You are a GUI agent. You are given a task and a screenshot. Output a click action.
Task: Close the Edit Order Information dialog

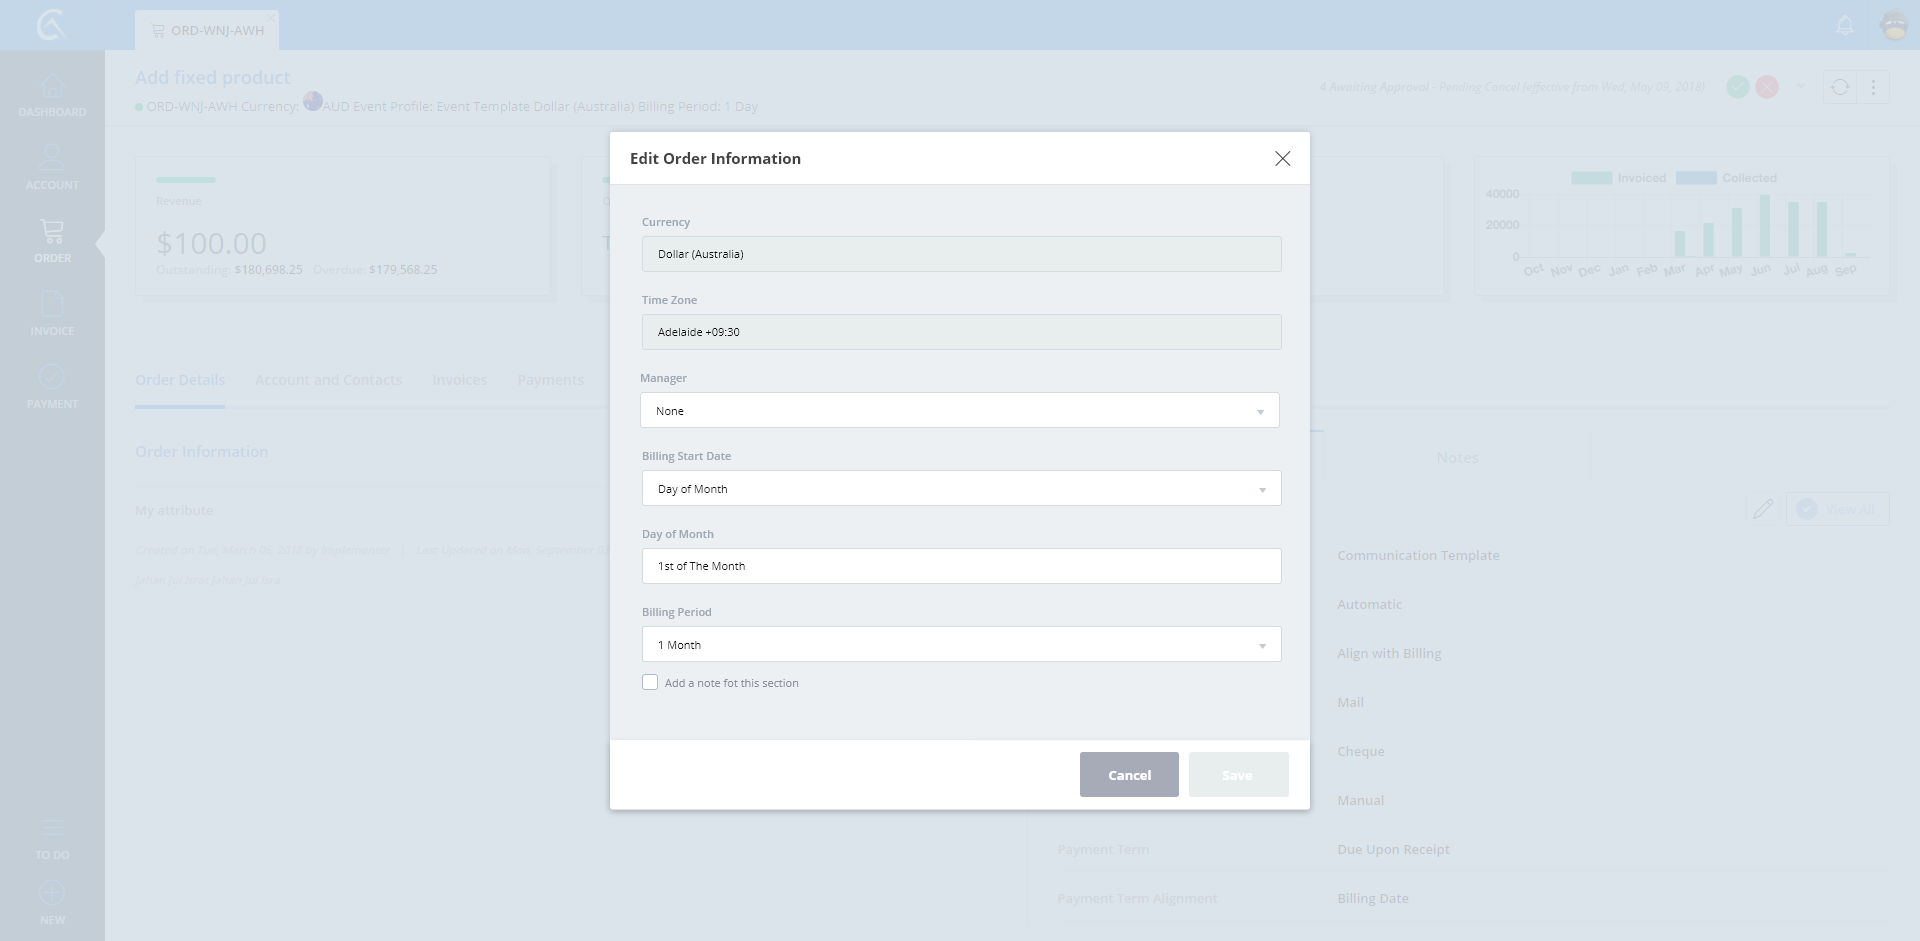(1282, 159)
